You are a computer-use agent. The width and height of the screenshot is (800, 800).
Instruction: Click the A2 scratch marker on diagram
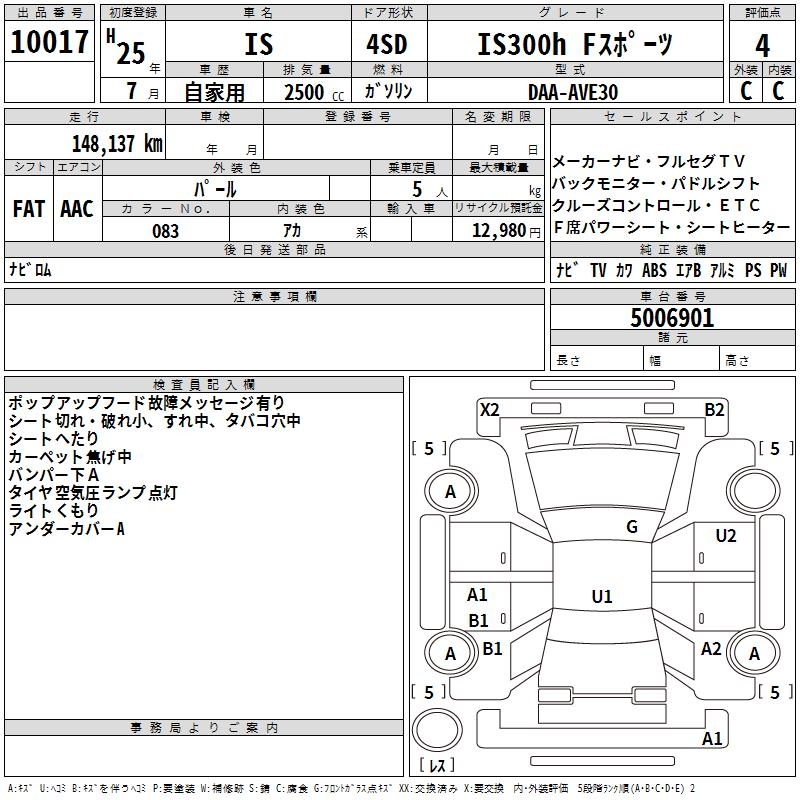[x=711, y=649]
